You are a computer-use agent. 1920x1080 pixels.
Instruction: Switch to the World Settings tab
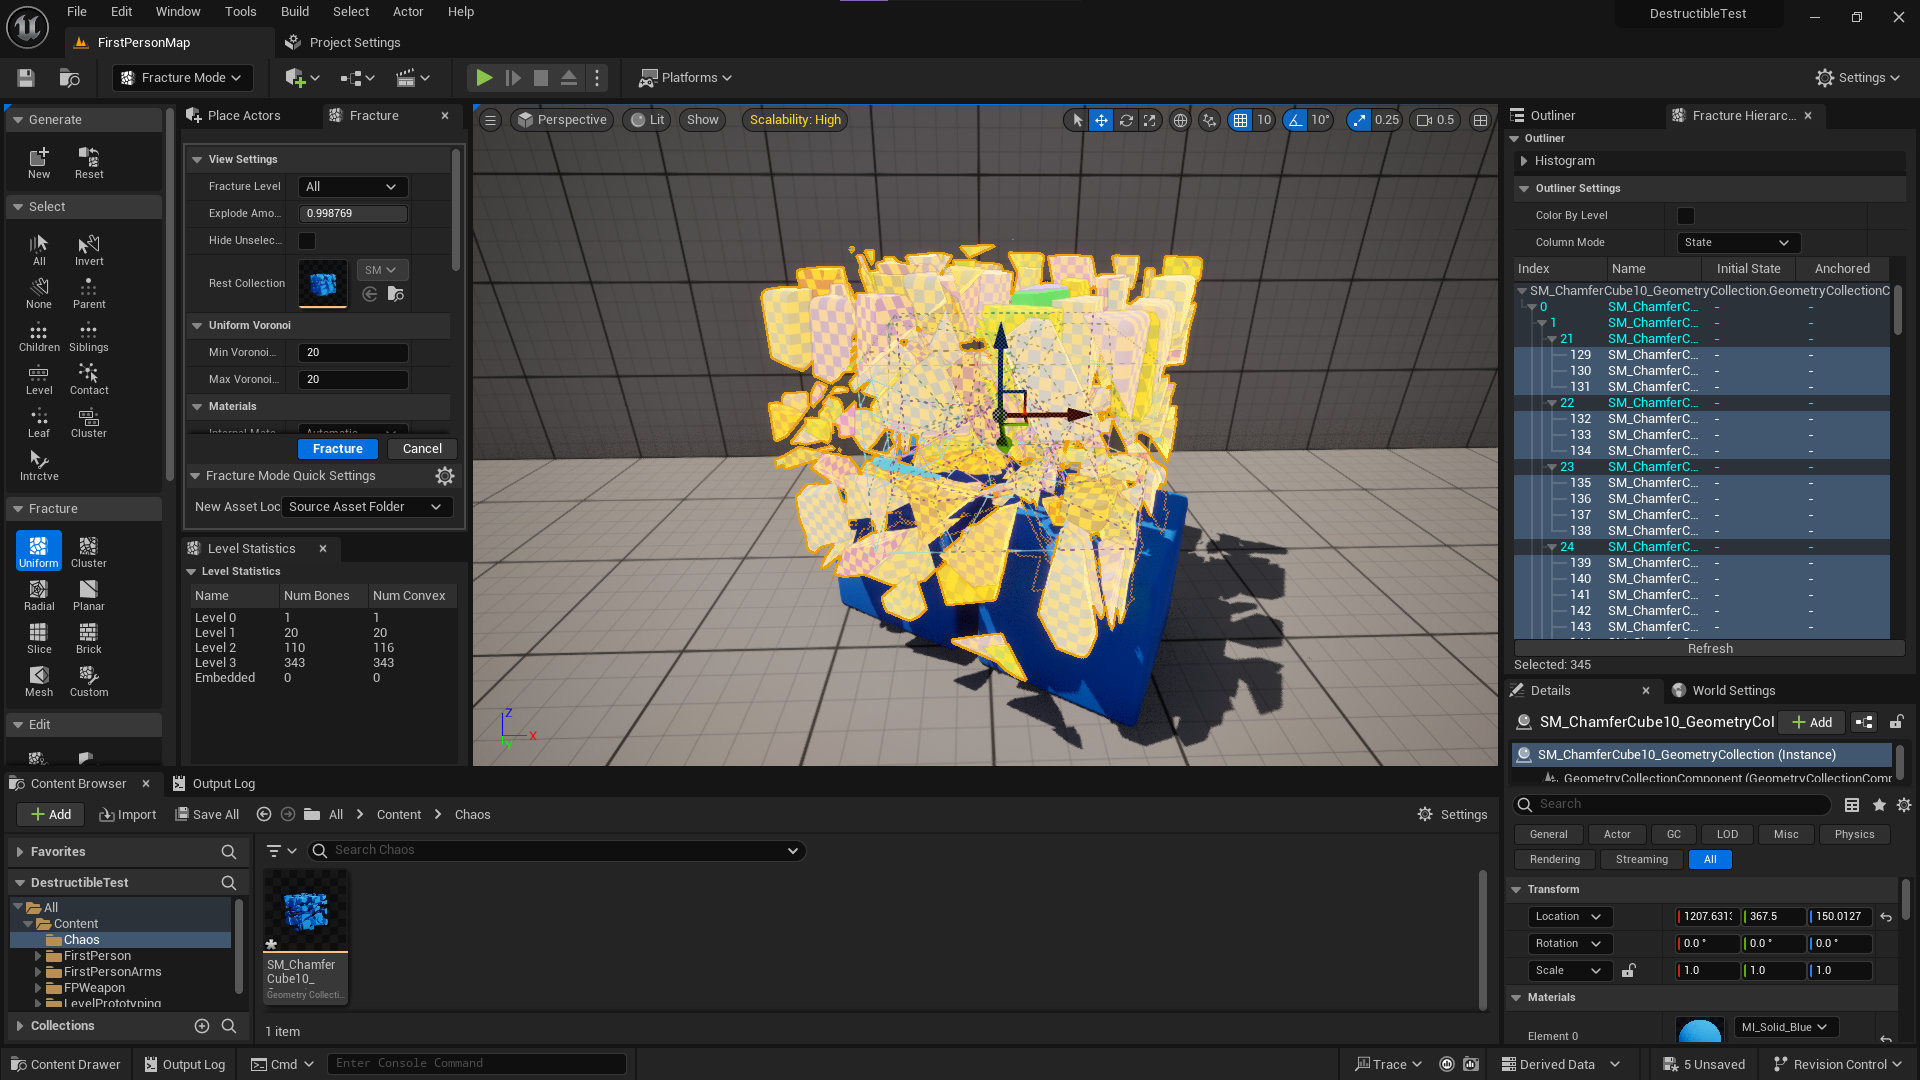coord(1725,691)
